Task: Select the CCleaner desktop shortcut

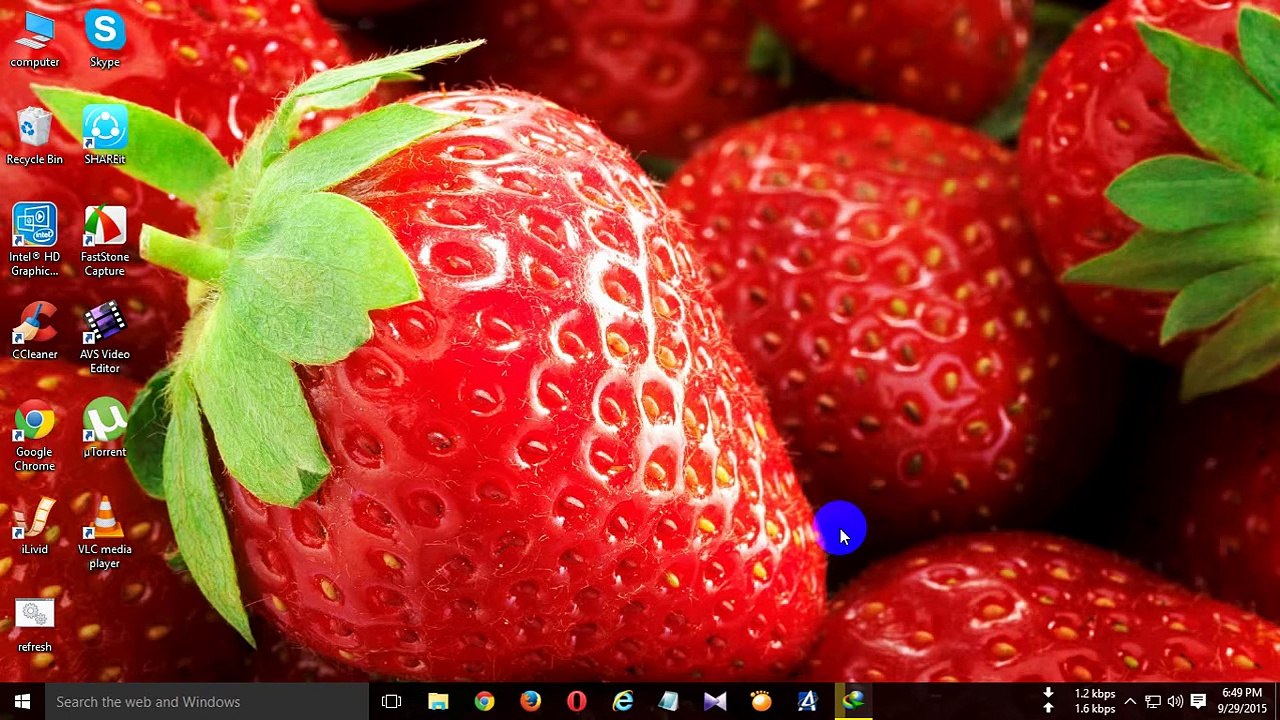Action: [x=35, y=332]
